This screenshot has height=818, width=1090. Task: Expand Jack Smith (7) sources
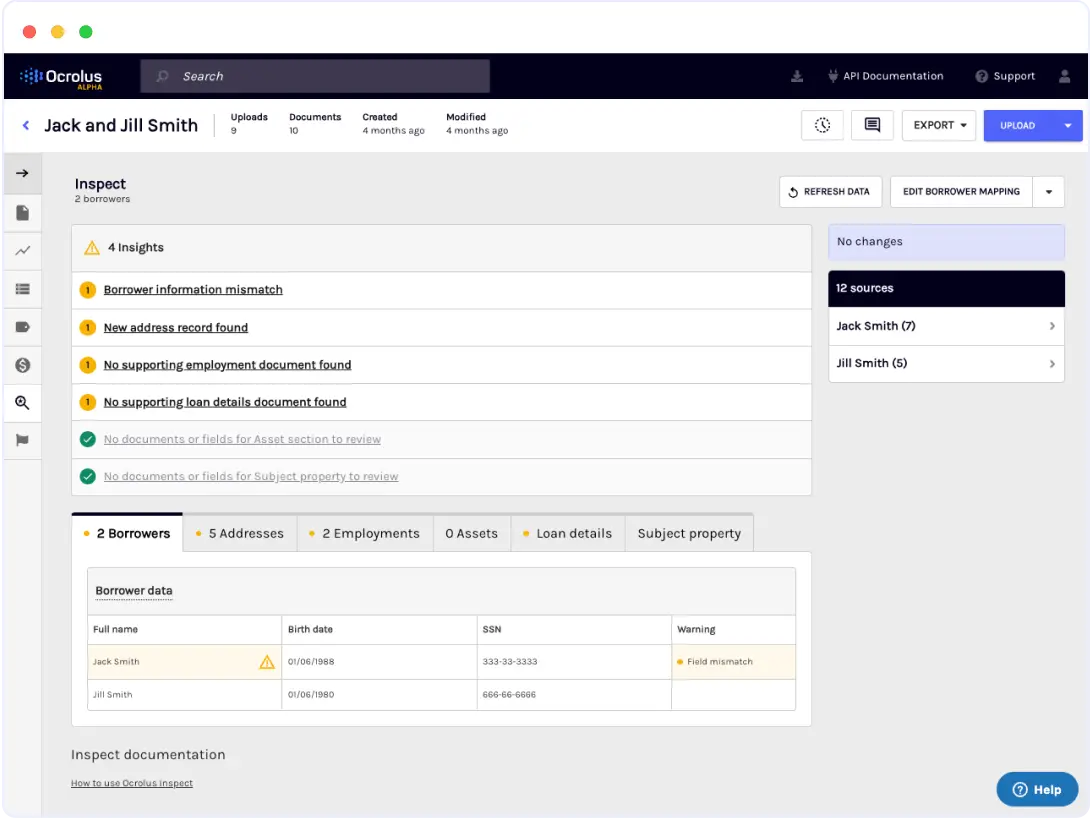point(946,326)
